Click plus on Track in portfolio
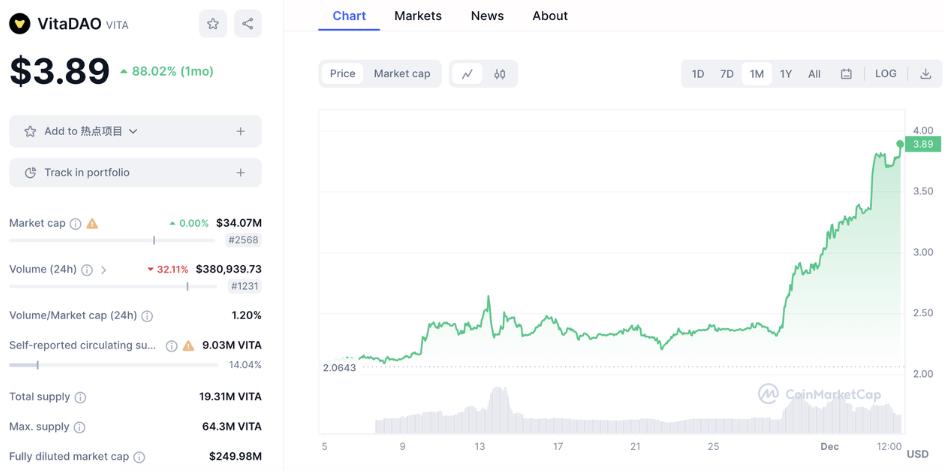944x474 pixels. coord(241,173)
